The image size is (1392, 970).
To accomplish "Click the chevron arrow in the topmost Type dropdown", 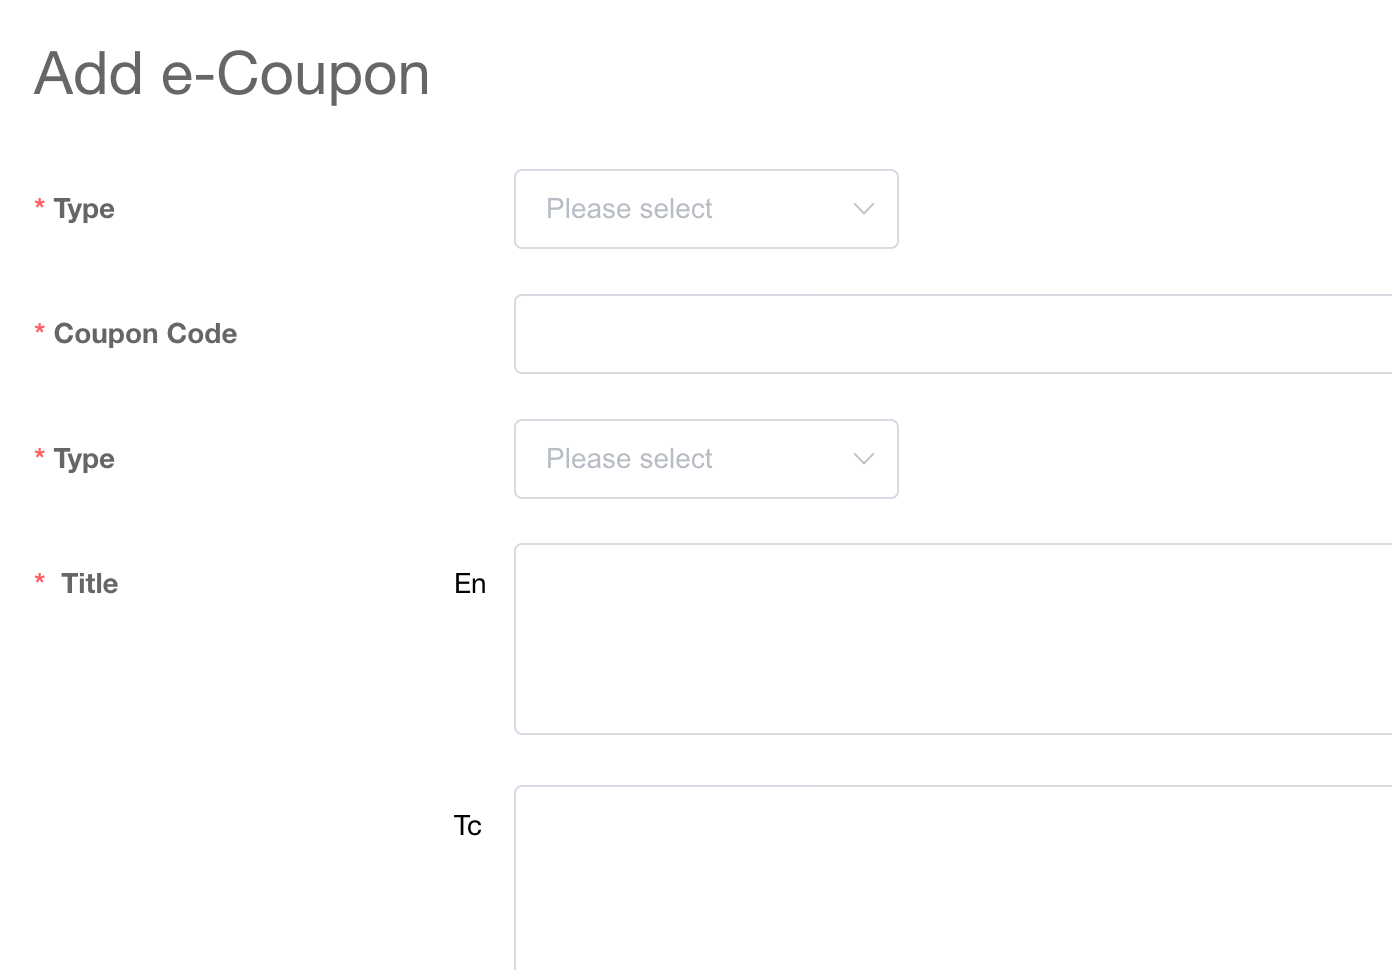I will click(x=863, y=209).
